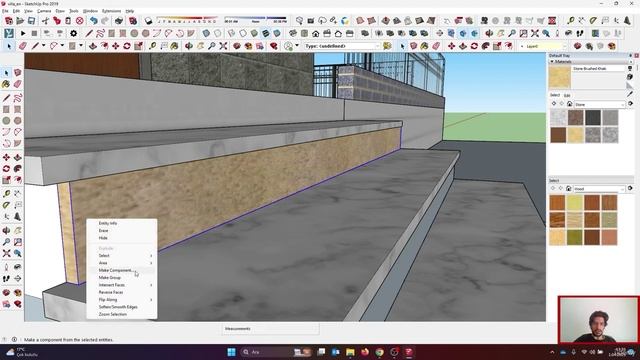The width and height of the screenshot is (640, 360).
Task: Select the Orbit tool in top toolbar
Action: (x=189, y=46)
